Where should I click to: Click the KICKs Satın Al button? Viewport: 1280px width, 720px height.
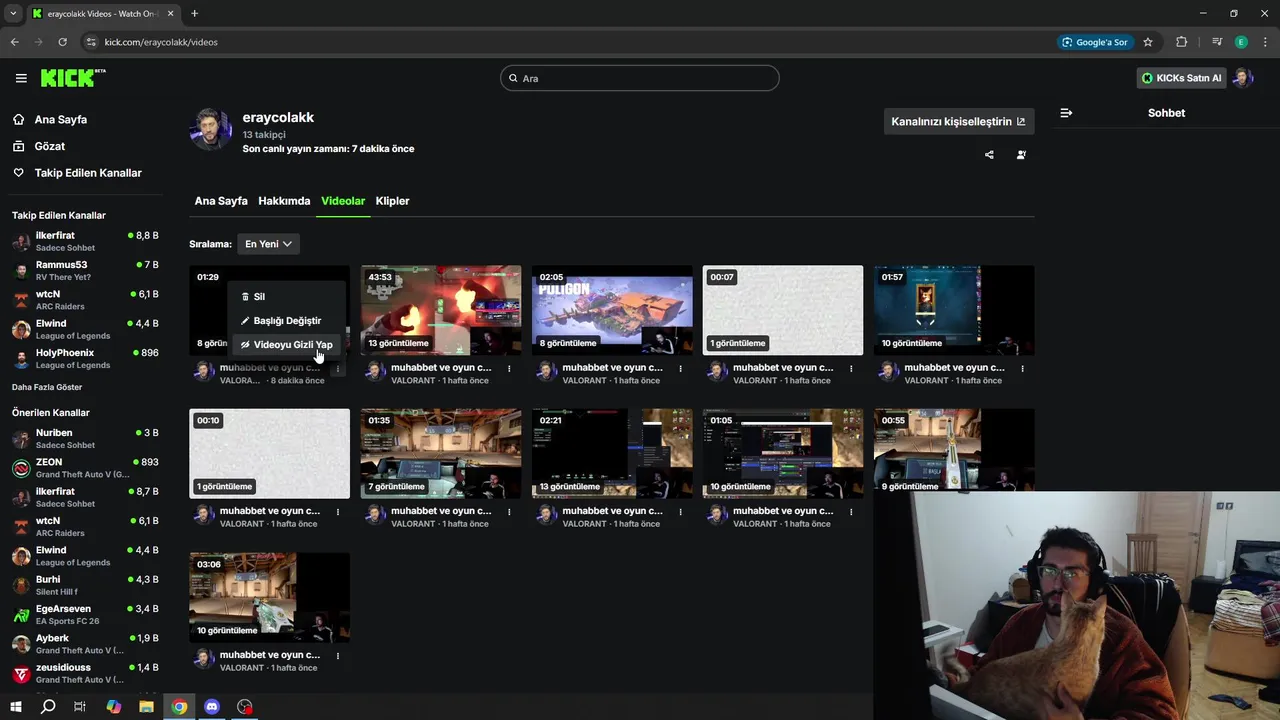[1181, 78]
